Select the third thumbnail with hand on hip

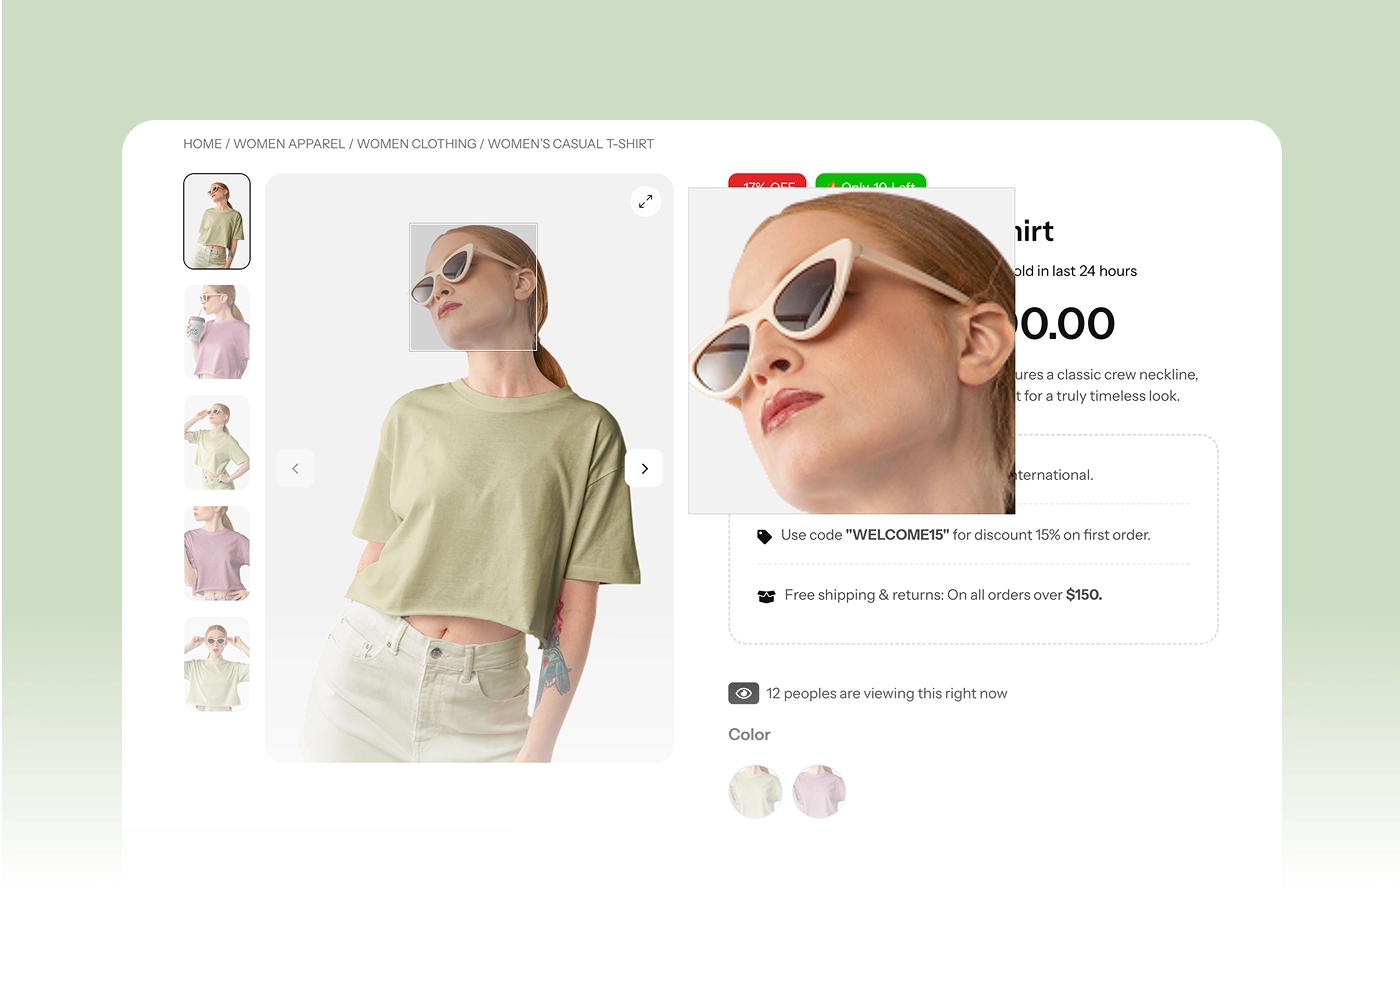[x=217, y=442]
